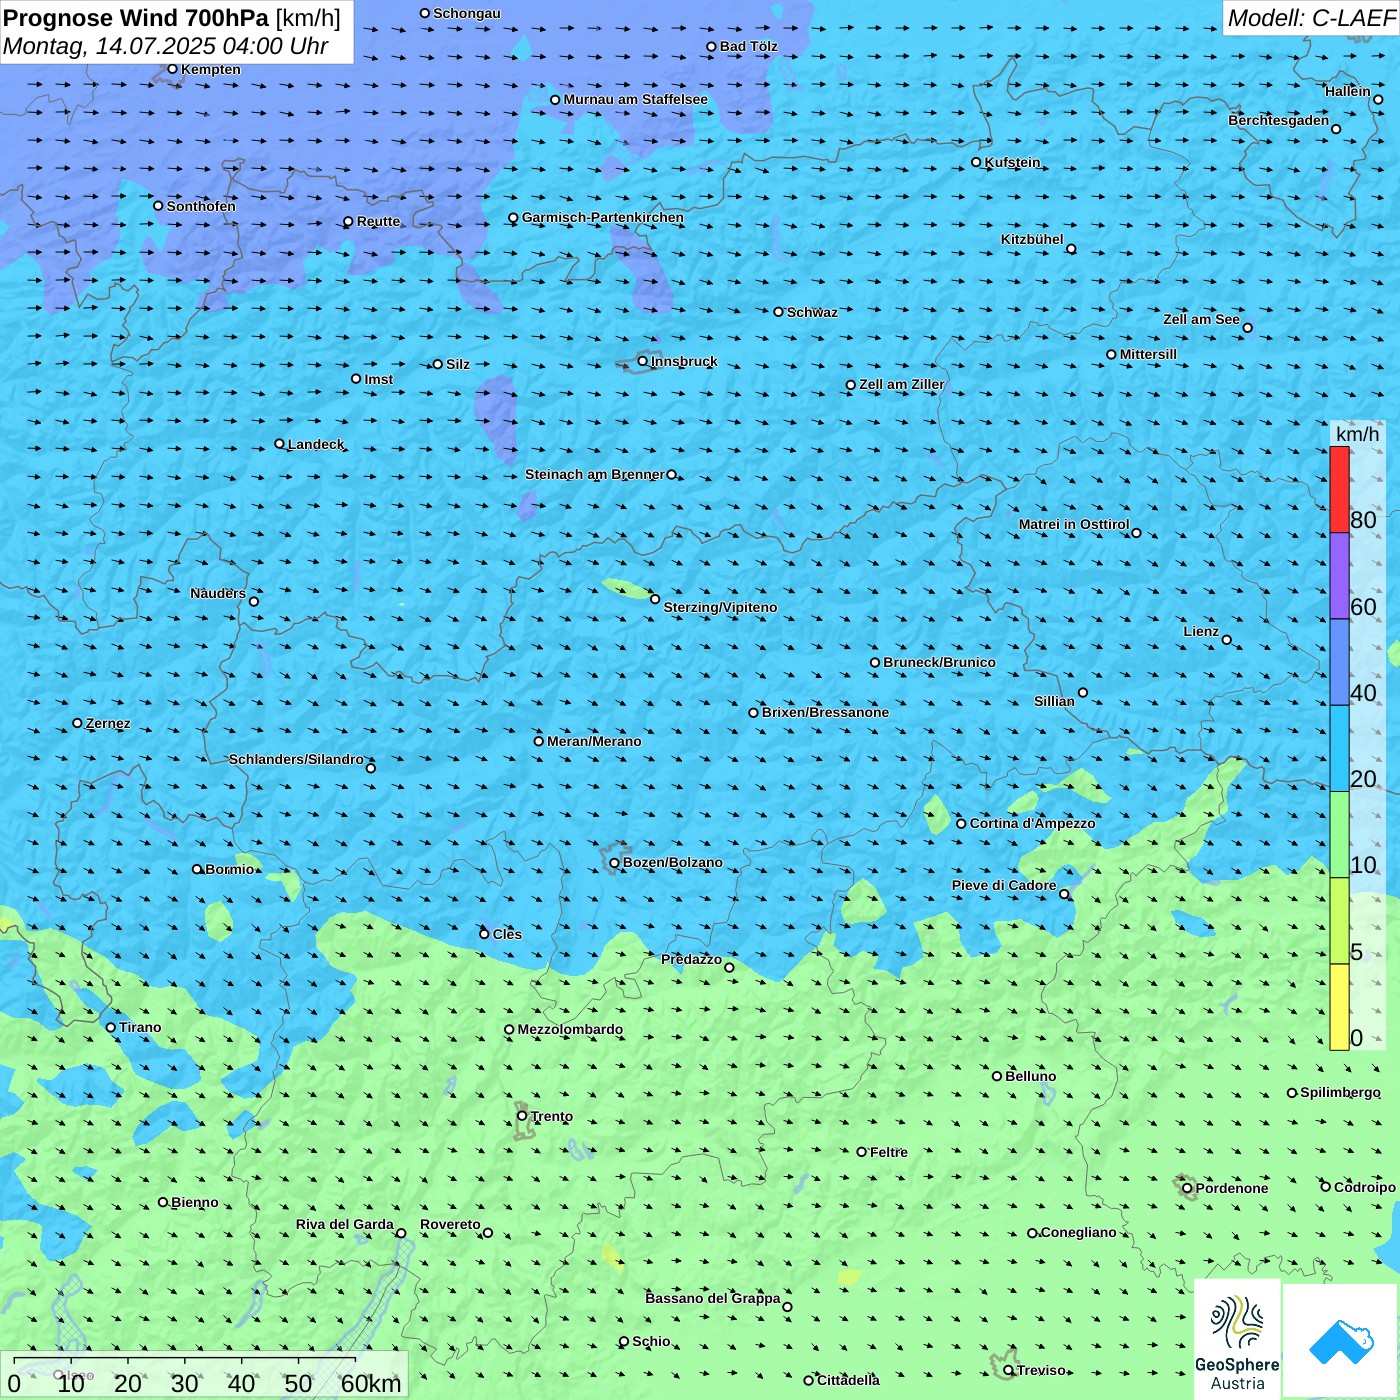
Task: Click the Landeck city marker
Action: [279, 444]
